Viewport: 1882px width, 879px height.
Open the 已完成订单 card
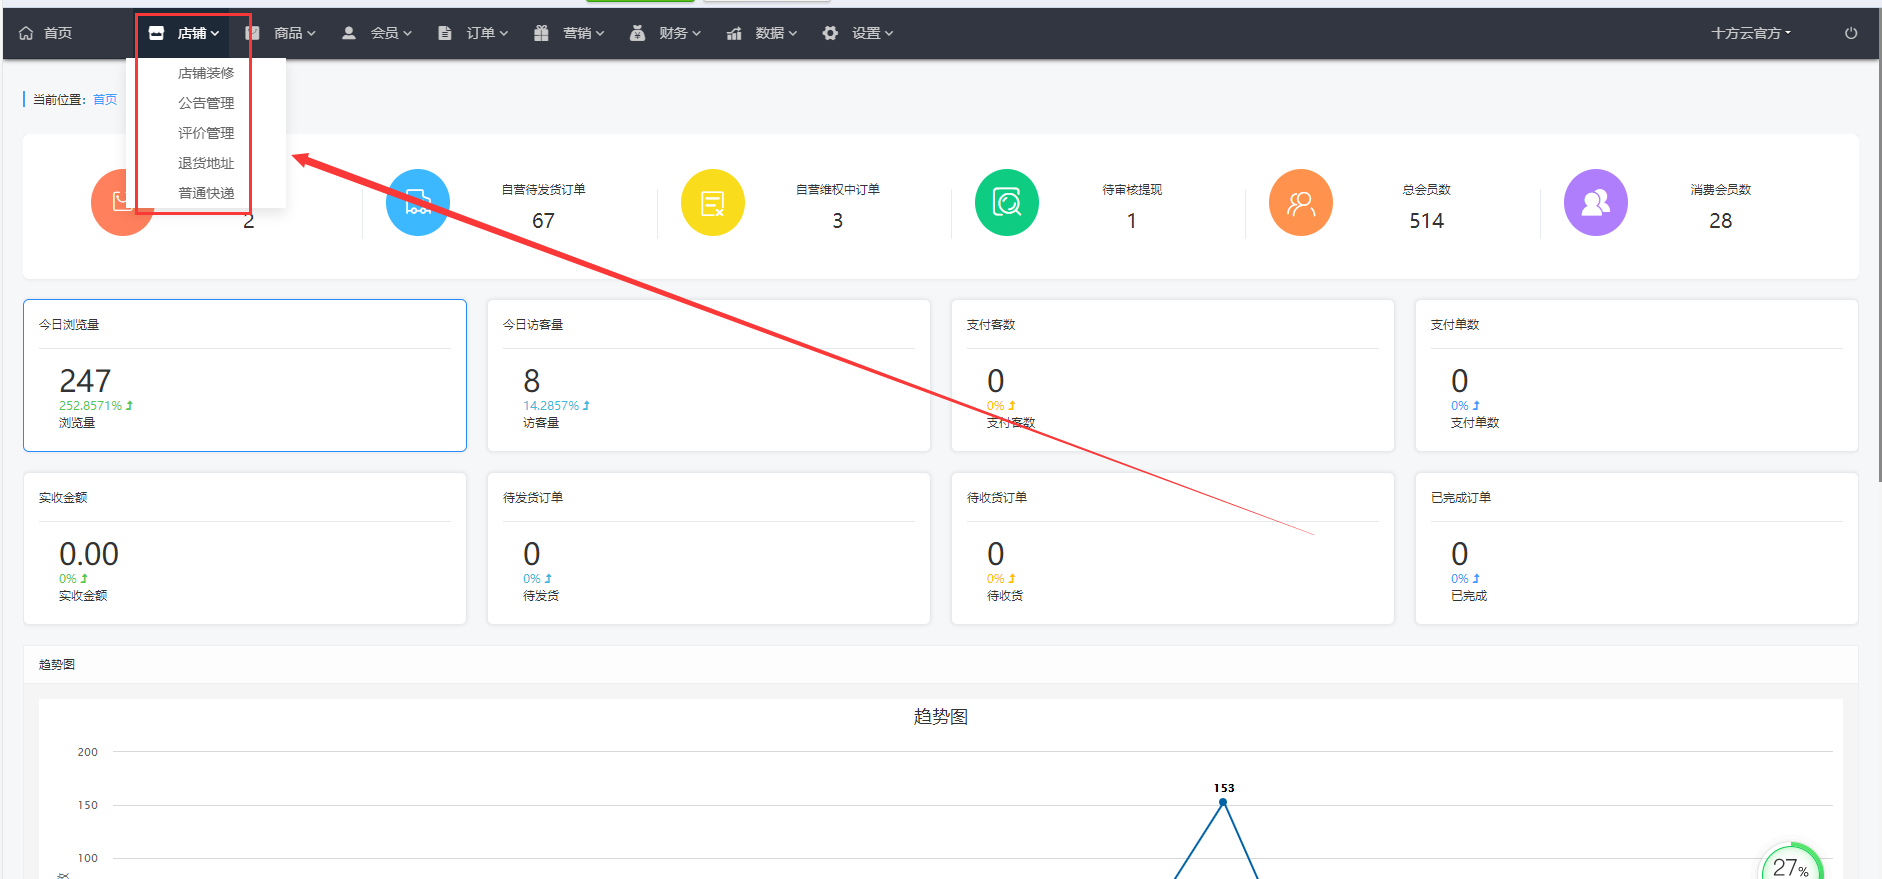[x=1637, y=548]
